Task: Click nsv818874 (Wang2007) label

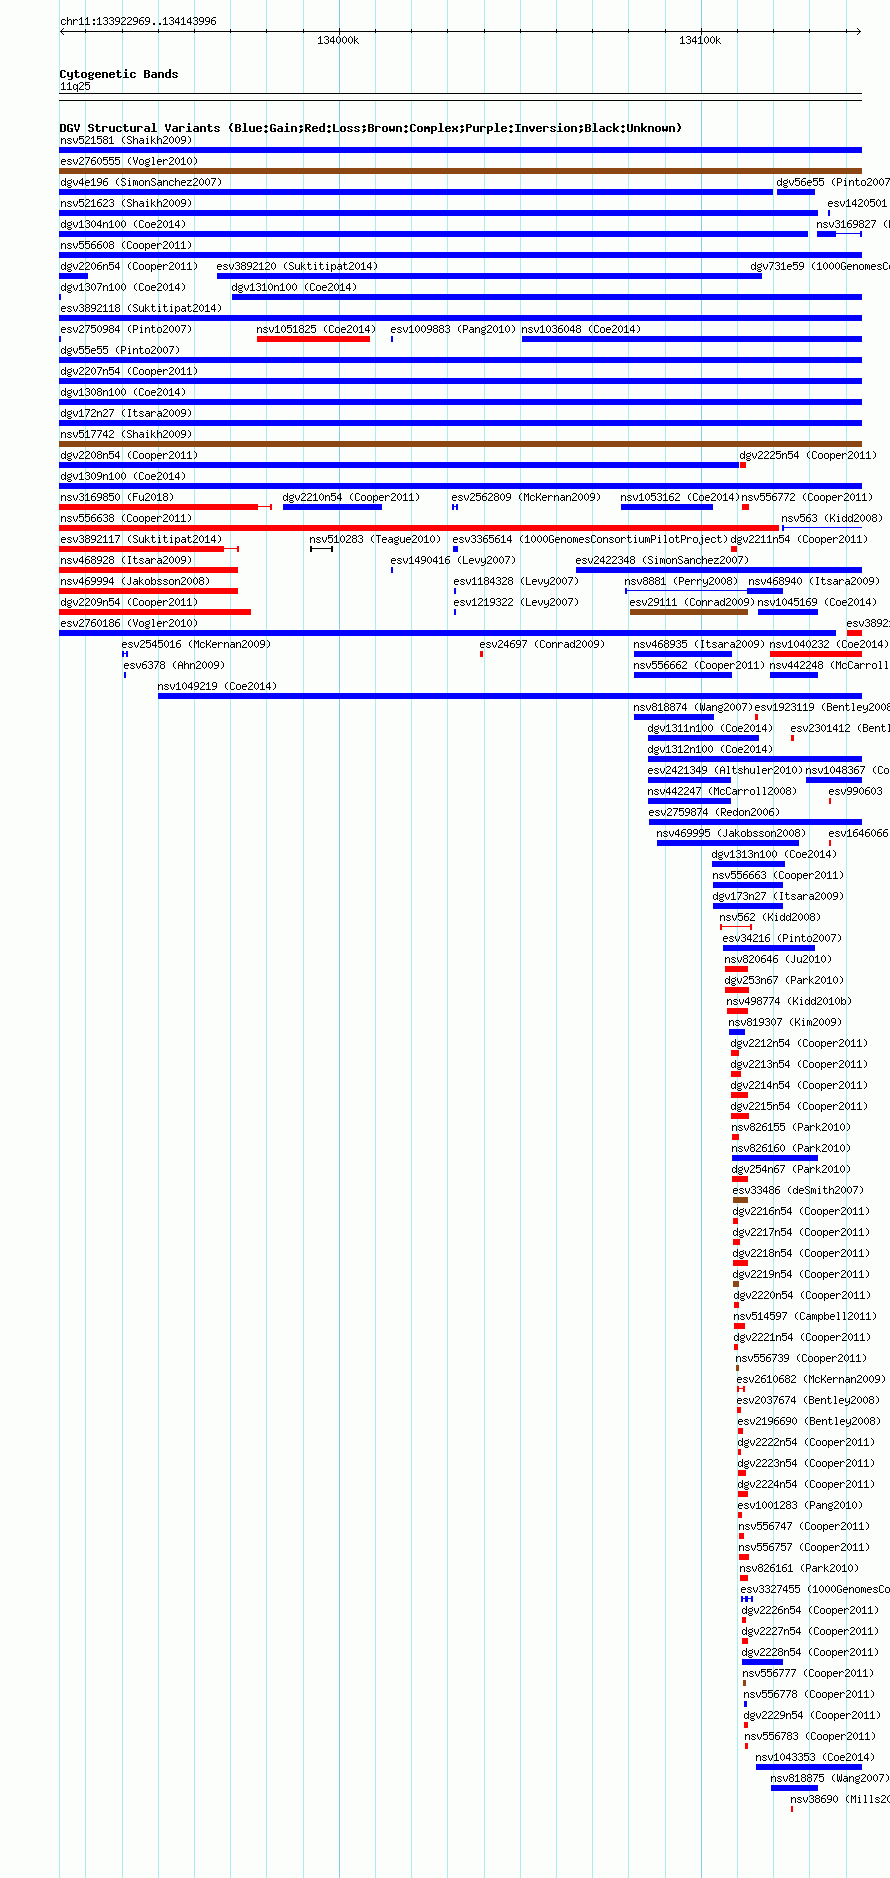Action: click(x=693, y=708)
